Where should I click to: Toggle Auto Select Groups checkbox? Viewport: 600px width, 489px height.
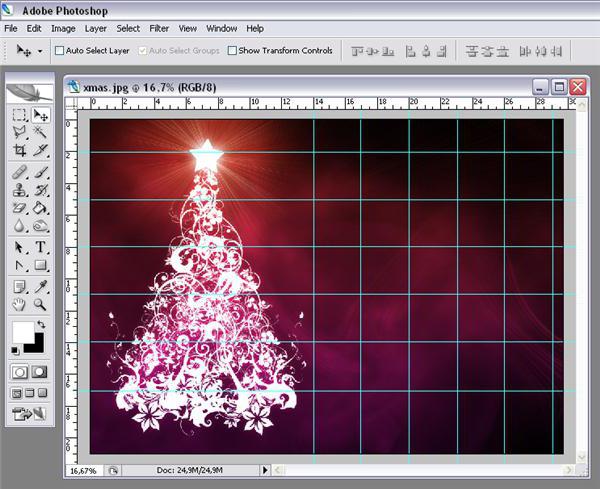point(142,51)
